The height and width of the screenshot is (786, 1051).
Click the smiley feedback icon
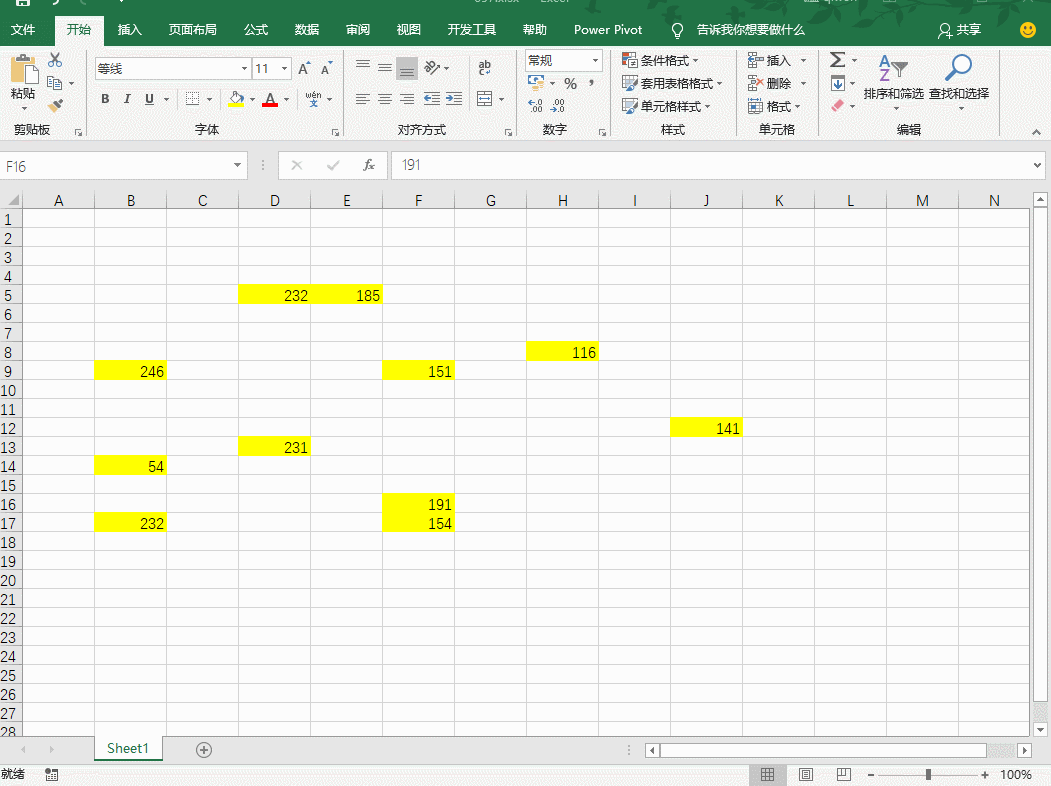1028,29
